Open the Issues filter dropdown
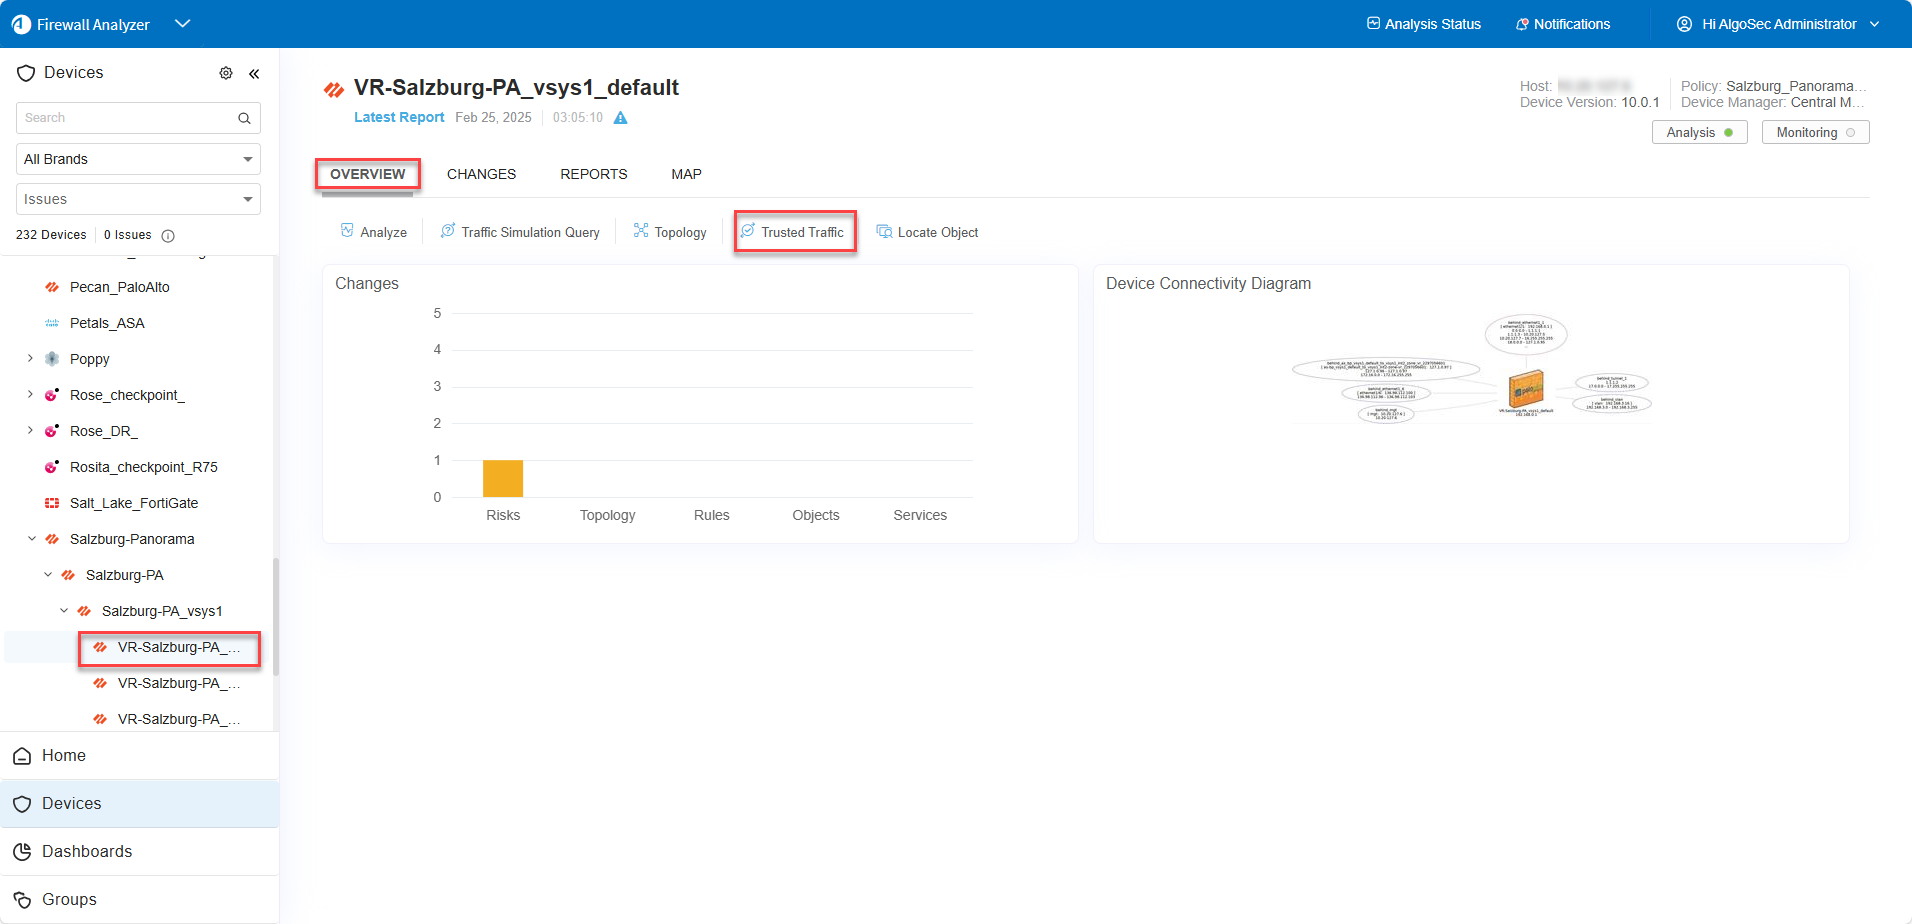The image size is (1912, 924). [x=138, y=199]
